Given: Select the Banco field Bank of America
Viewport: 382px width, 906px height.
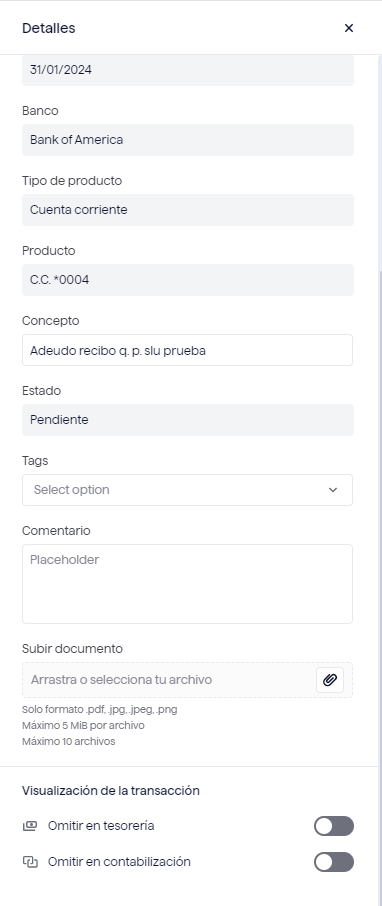Looking at the screenshot, I should tap(188, 140).
